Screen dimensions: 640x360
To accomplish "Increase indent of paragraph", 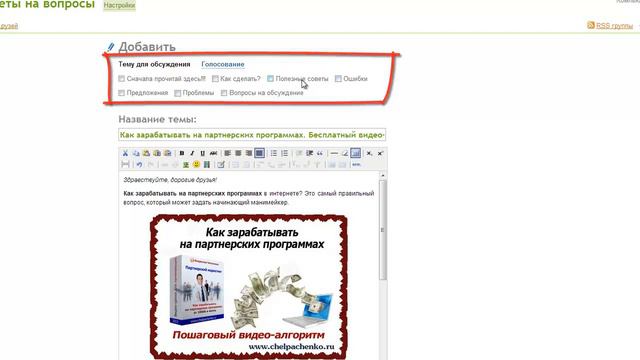I will pyautogui.click(x=309, y=153).
